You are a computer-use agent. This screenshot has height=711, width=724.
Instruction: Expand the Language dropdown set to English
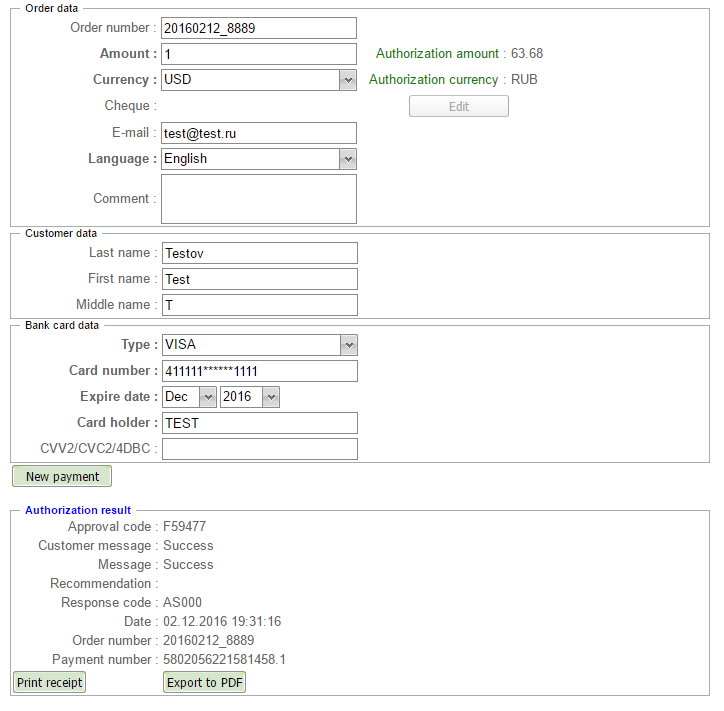coord(258,159)
